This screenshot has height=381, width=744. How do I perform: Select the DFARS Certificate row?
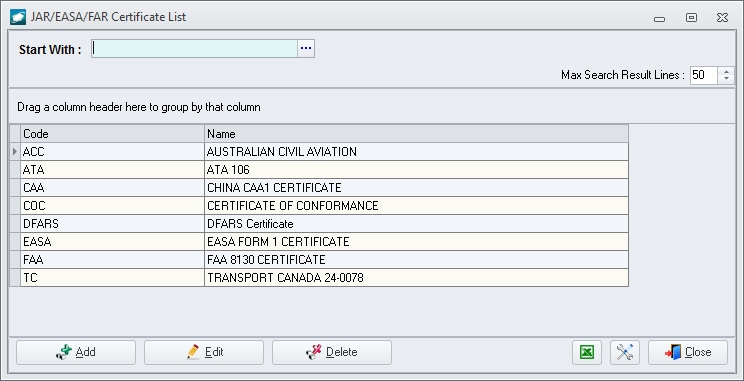point(324,223)
